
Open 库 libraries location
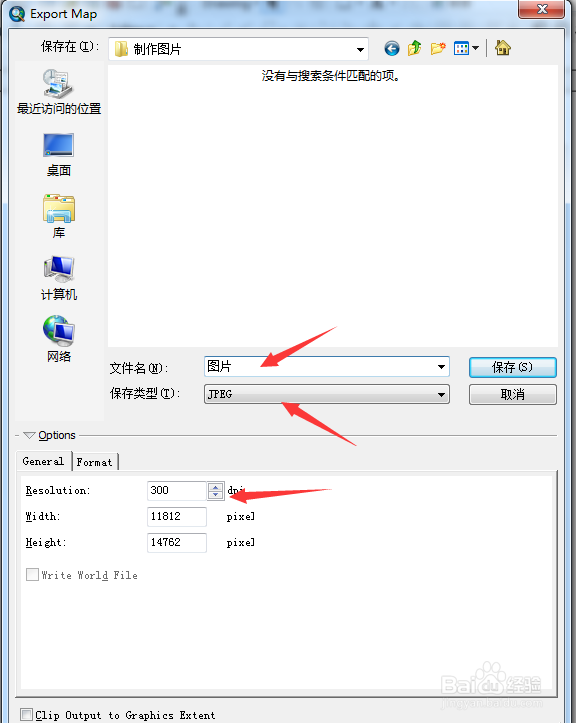[59, 216]
